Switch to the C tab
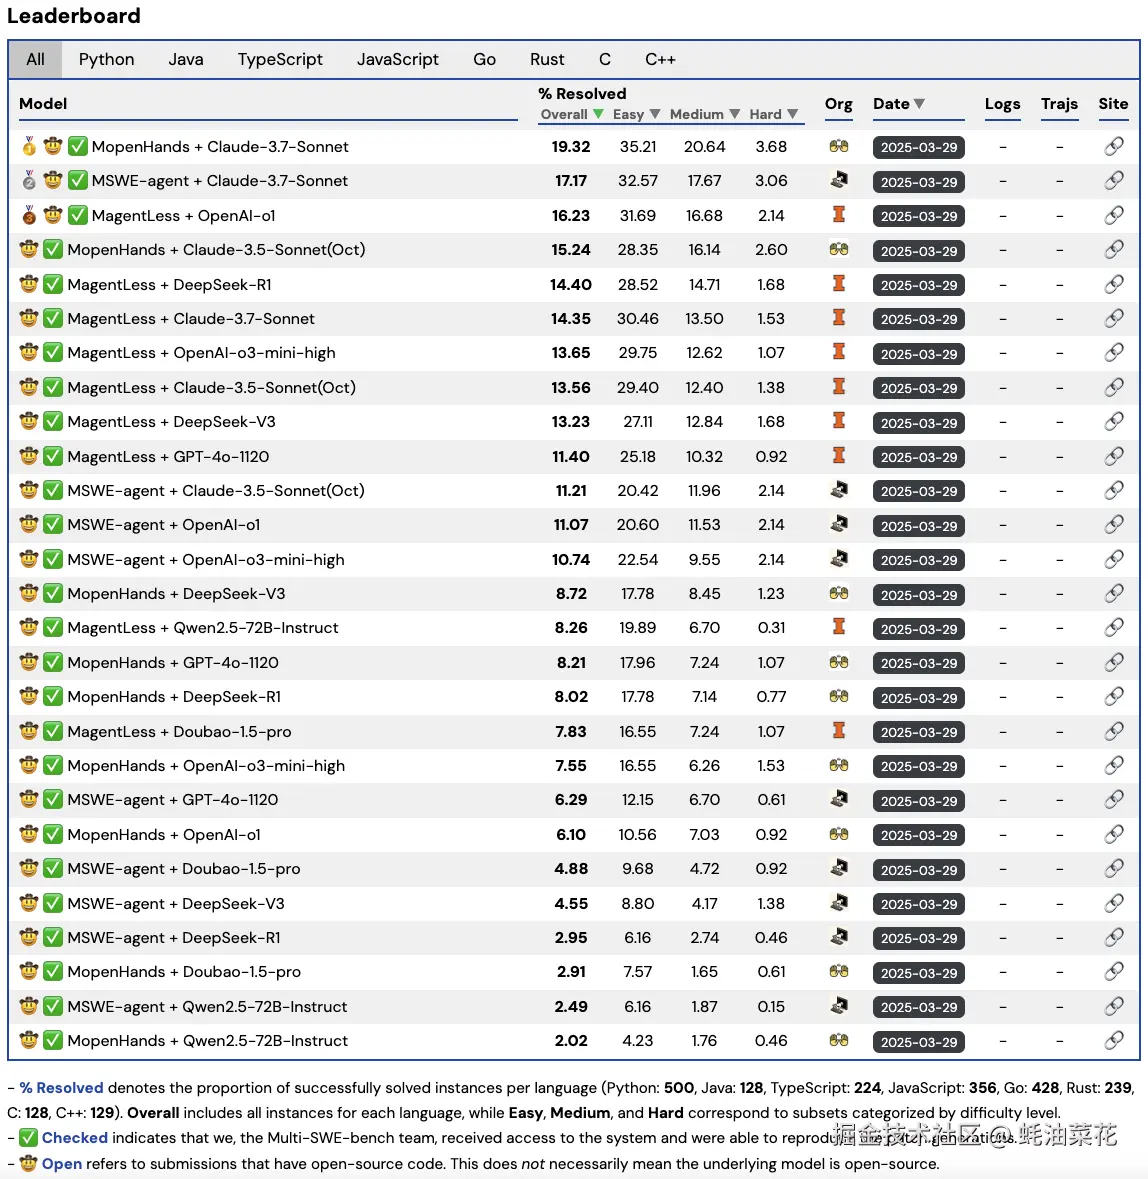1148x1179 pixels. [604, 59]
